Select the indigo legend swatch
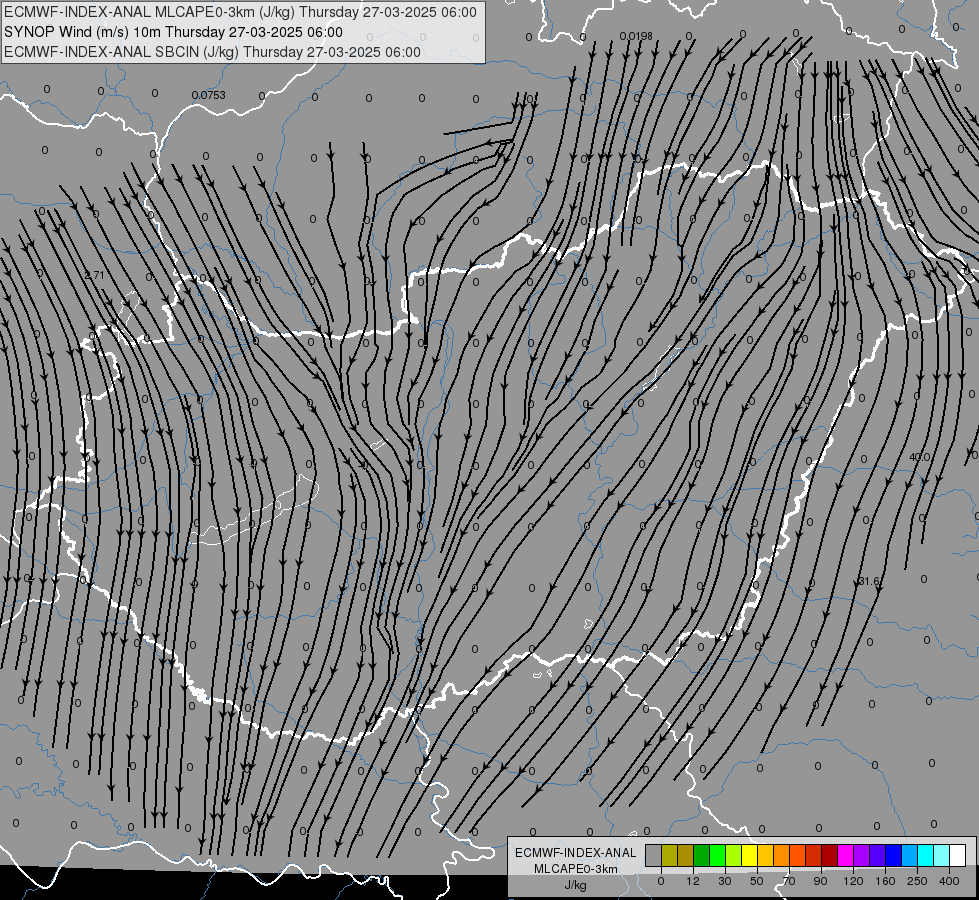 point(878,855)
